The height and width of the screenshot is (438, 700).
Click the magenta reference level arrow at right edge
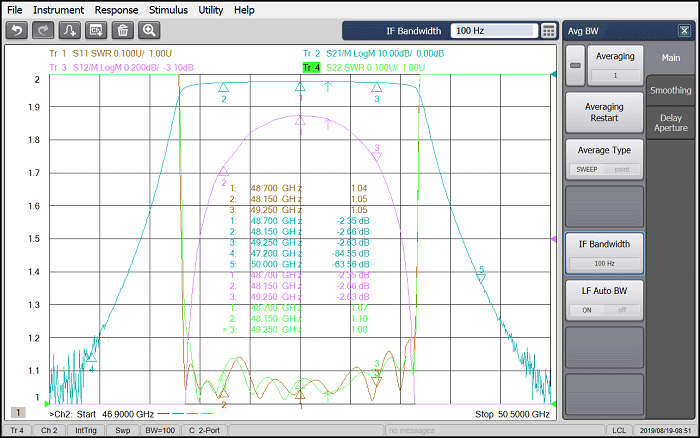pyautogui.click(x=554, y=239)
